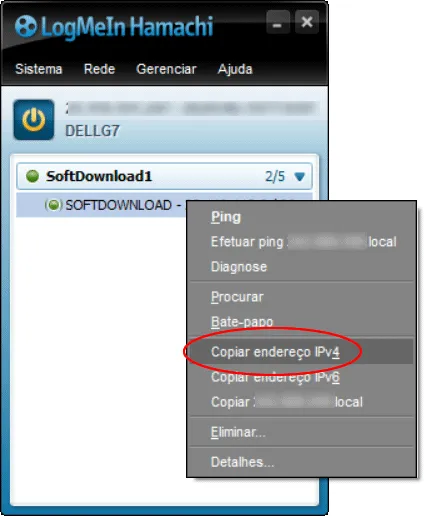Screen dimensions: 424x516
Task: Open the Ajuda menu
Action: pyautogui.click(x=235, y=69)
